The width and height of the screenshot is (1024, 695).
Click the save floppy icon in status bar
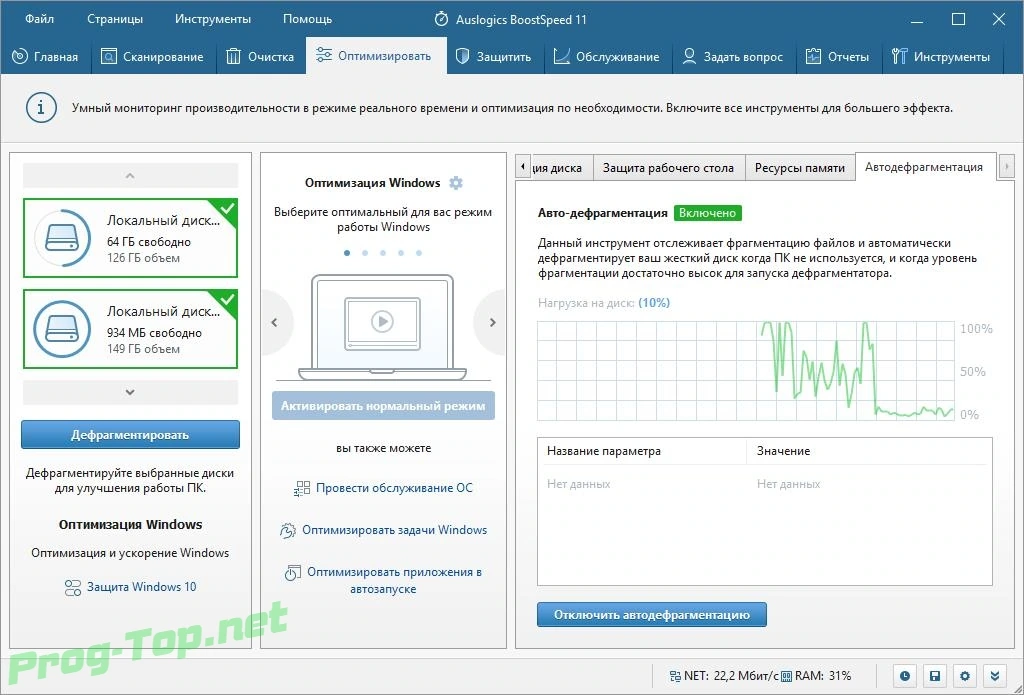tap(935, 676)
